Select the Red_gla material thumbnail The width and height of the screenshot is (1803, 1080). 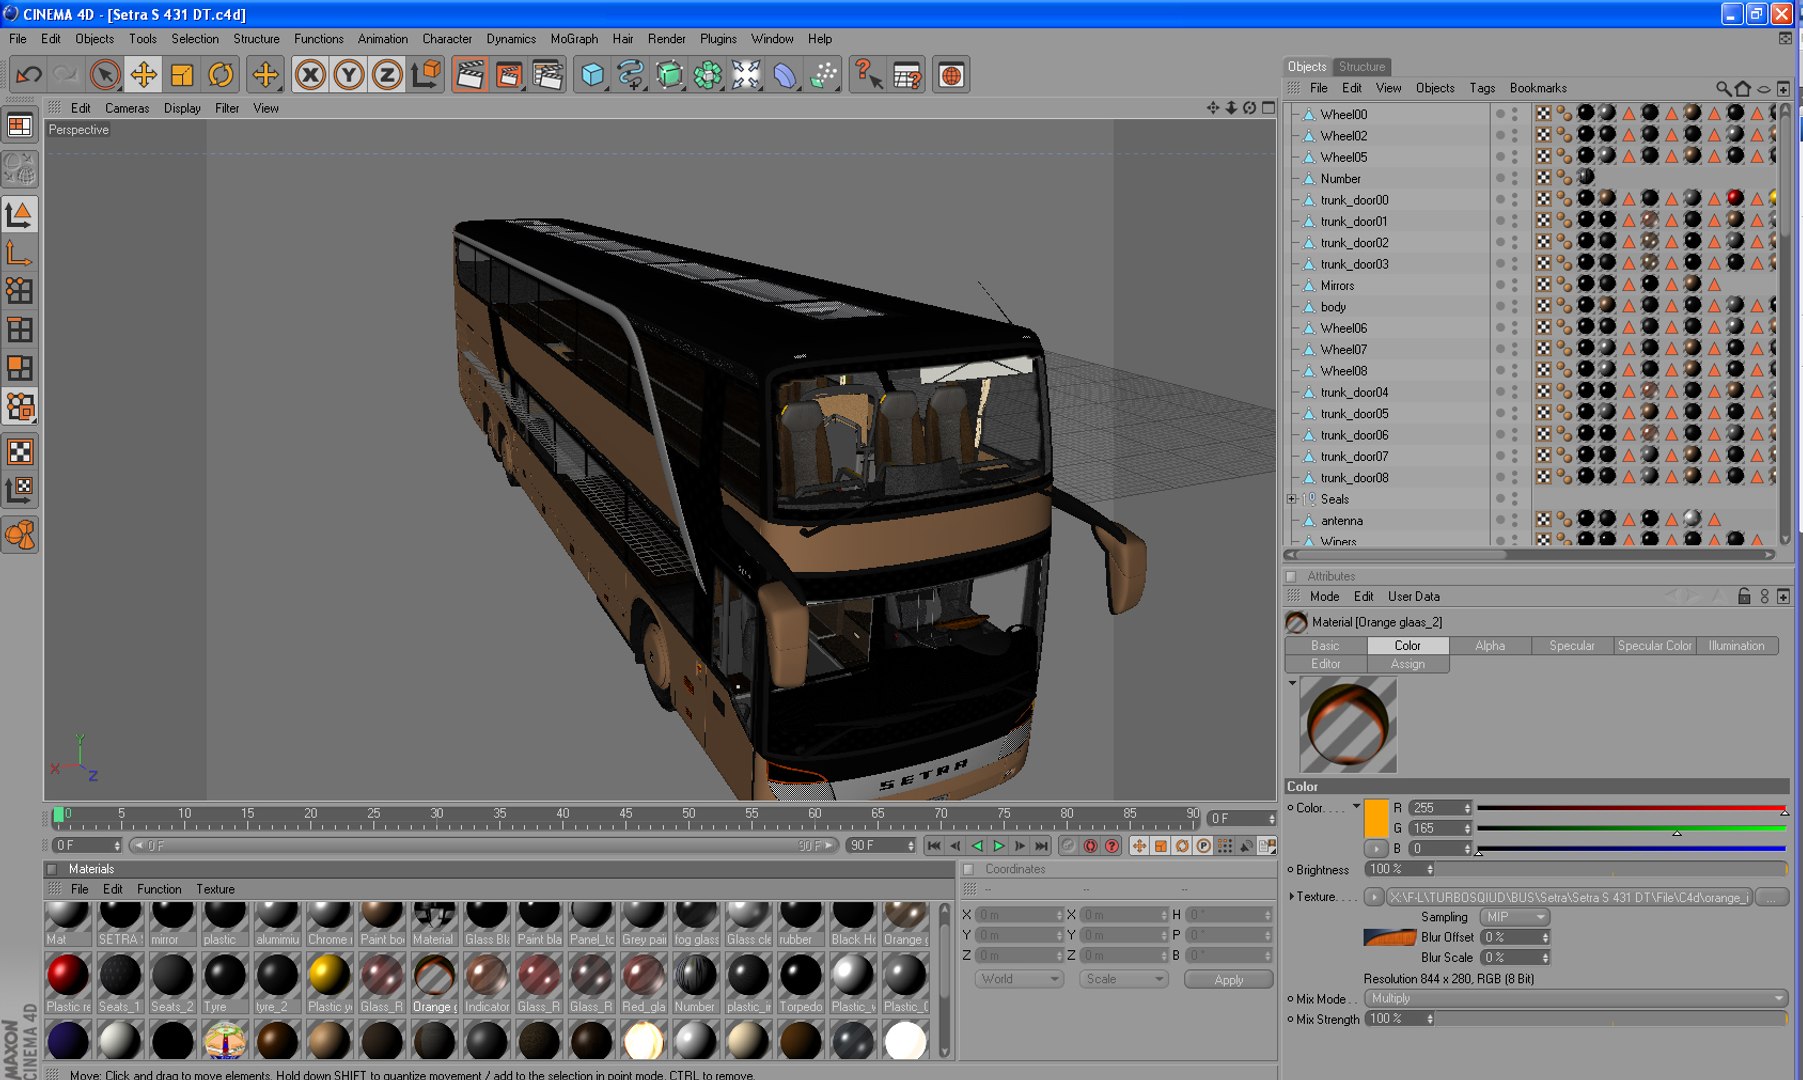[643, 983]
